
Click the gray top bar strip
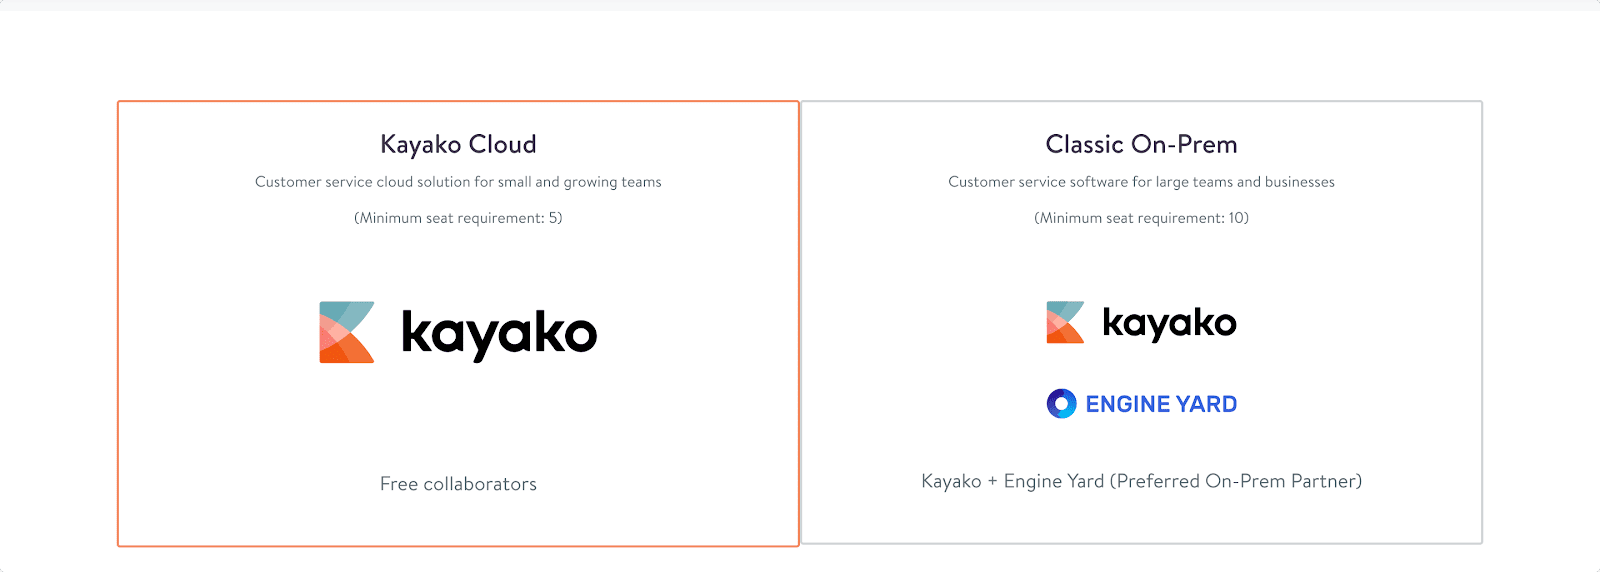[800, 5]
